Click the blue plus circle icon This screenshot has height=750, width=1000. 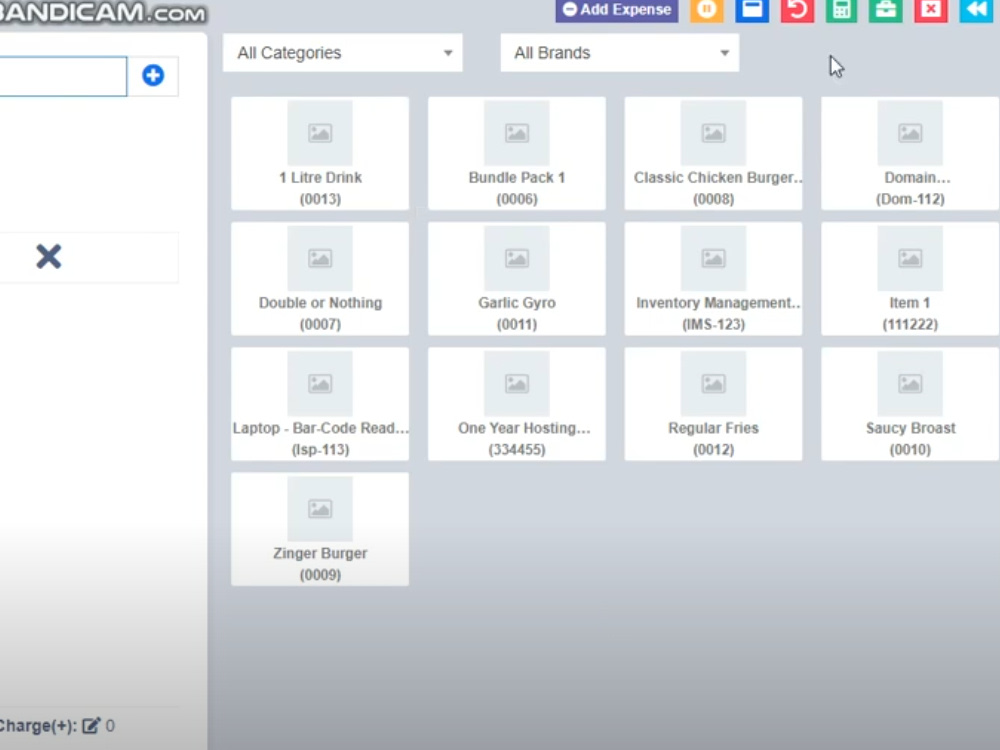(x=153, y=75)
